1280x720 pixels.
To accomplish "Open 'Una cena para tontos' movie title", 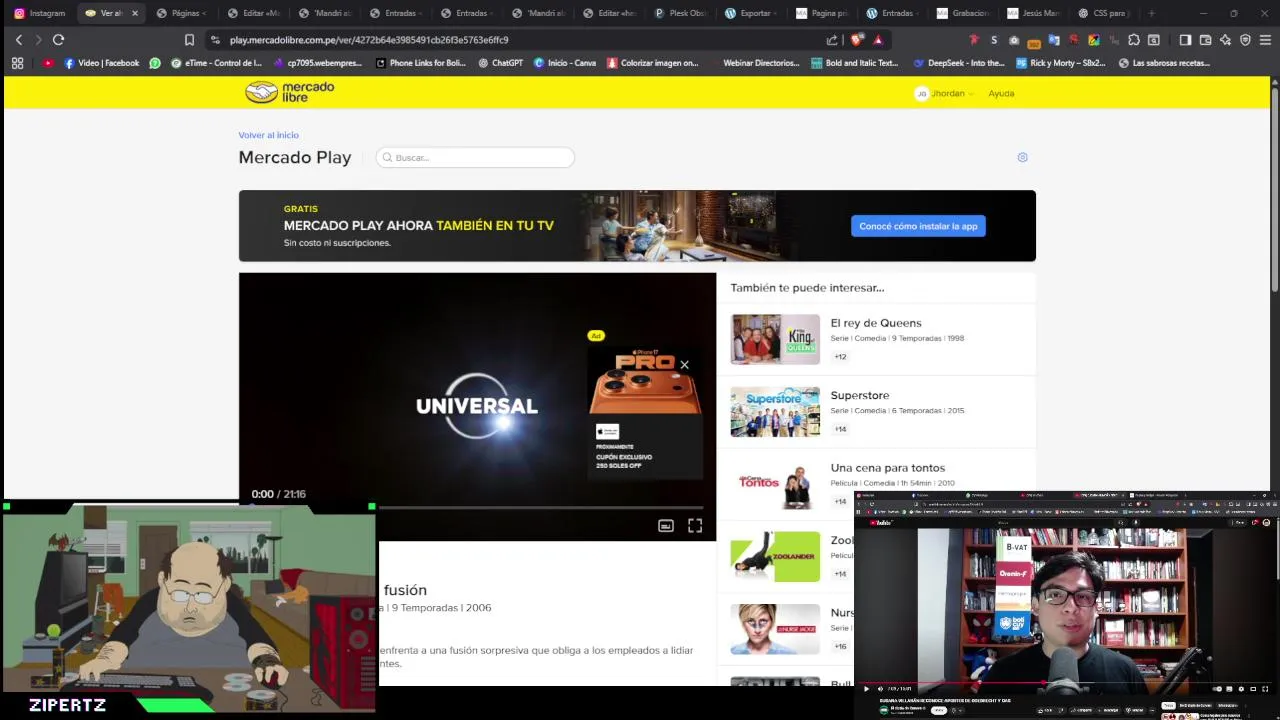I will (887, 467).
